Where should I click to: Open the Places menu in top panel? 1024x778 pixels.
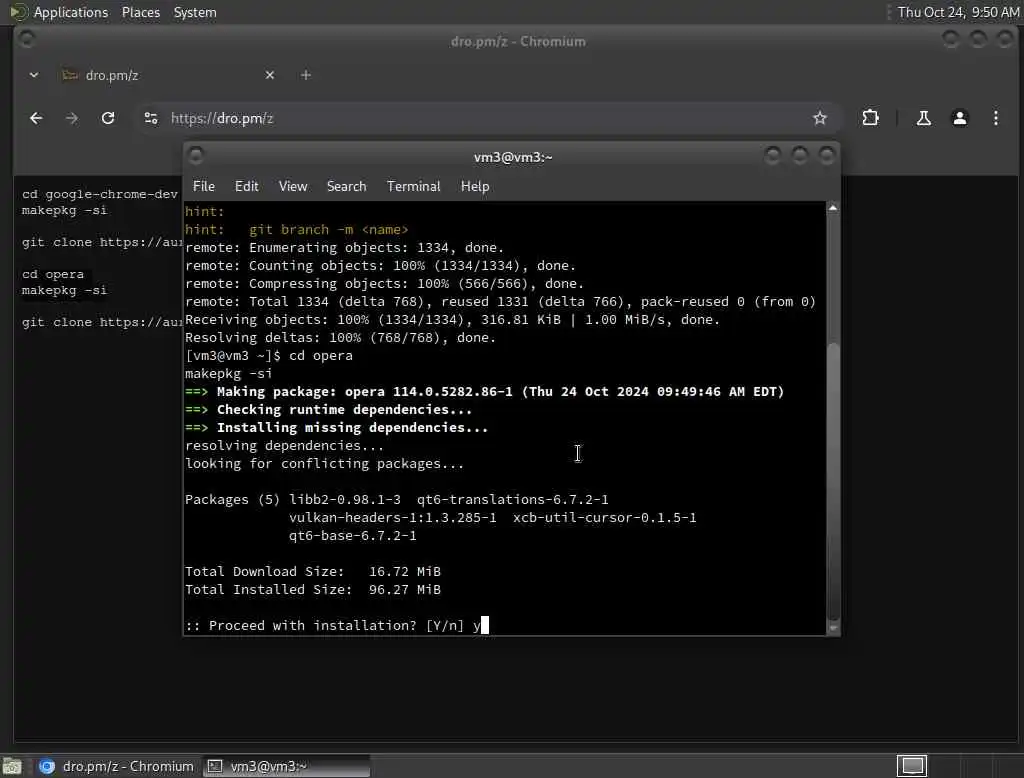click(140, 12)
